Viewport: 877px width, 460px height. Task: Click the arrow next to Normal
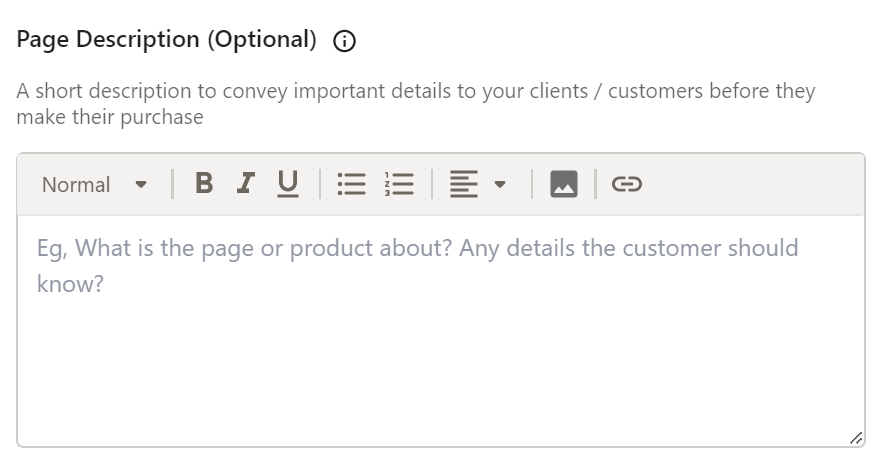tap(141, 185)
